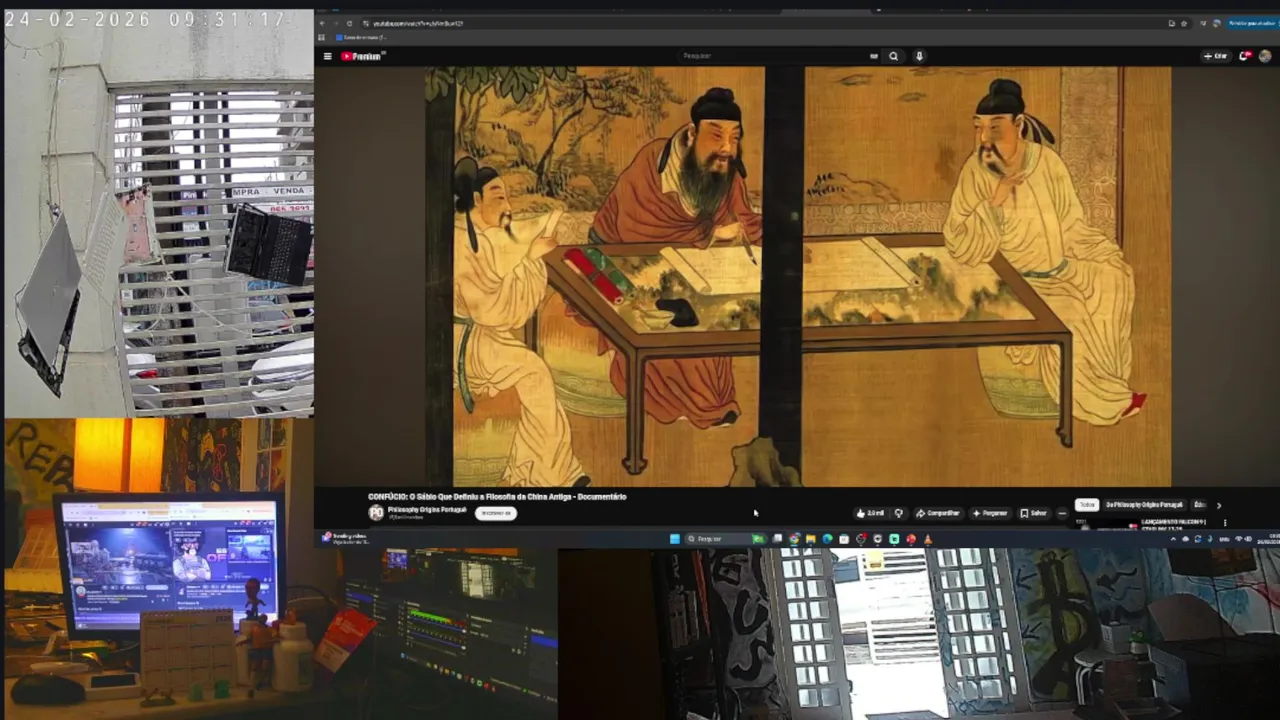The width and height of the screenshot is (1280, 720).
Task: Open the Trending vídeos taskbar widget
Action: [344, 538]
